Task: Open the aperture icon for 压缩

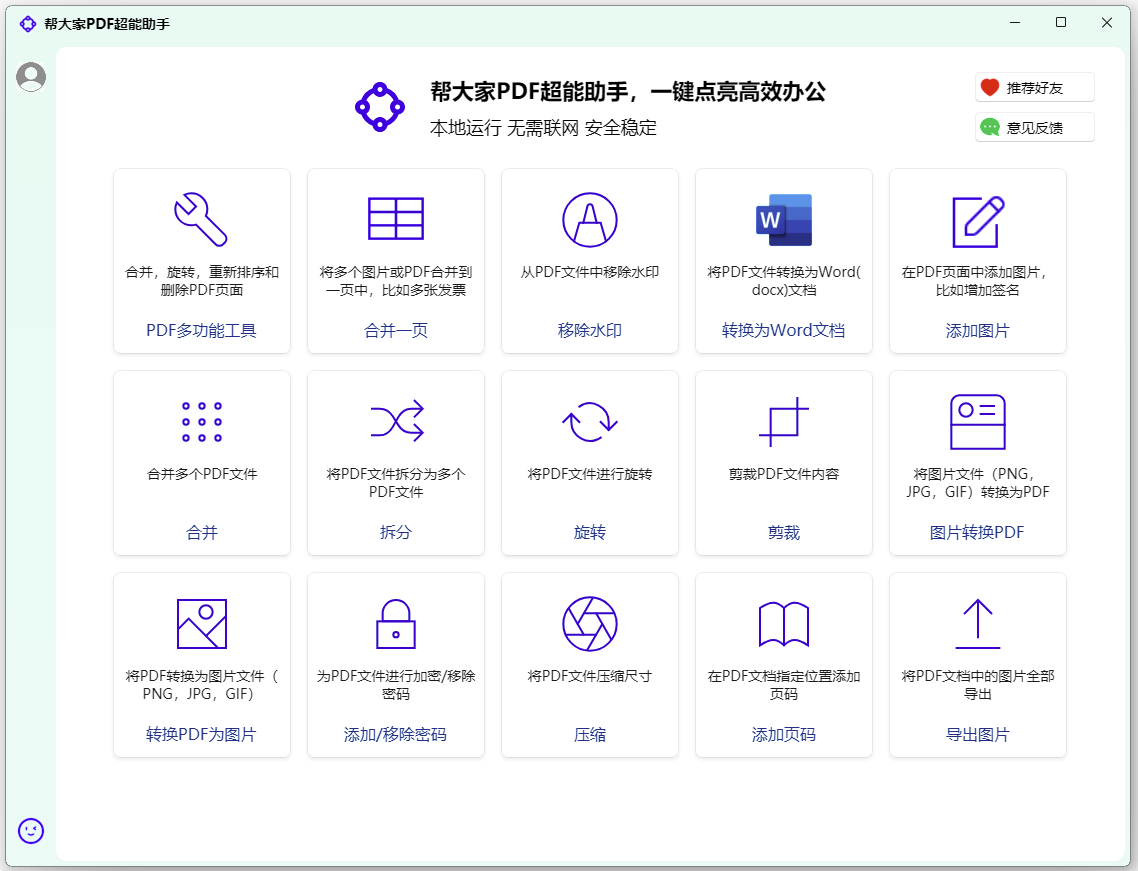Action: click(589, 624)
